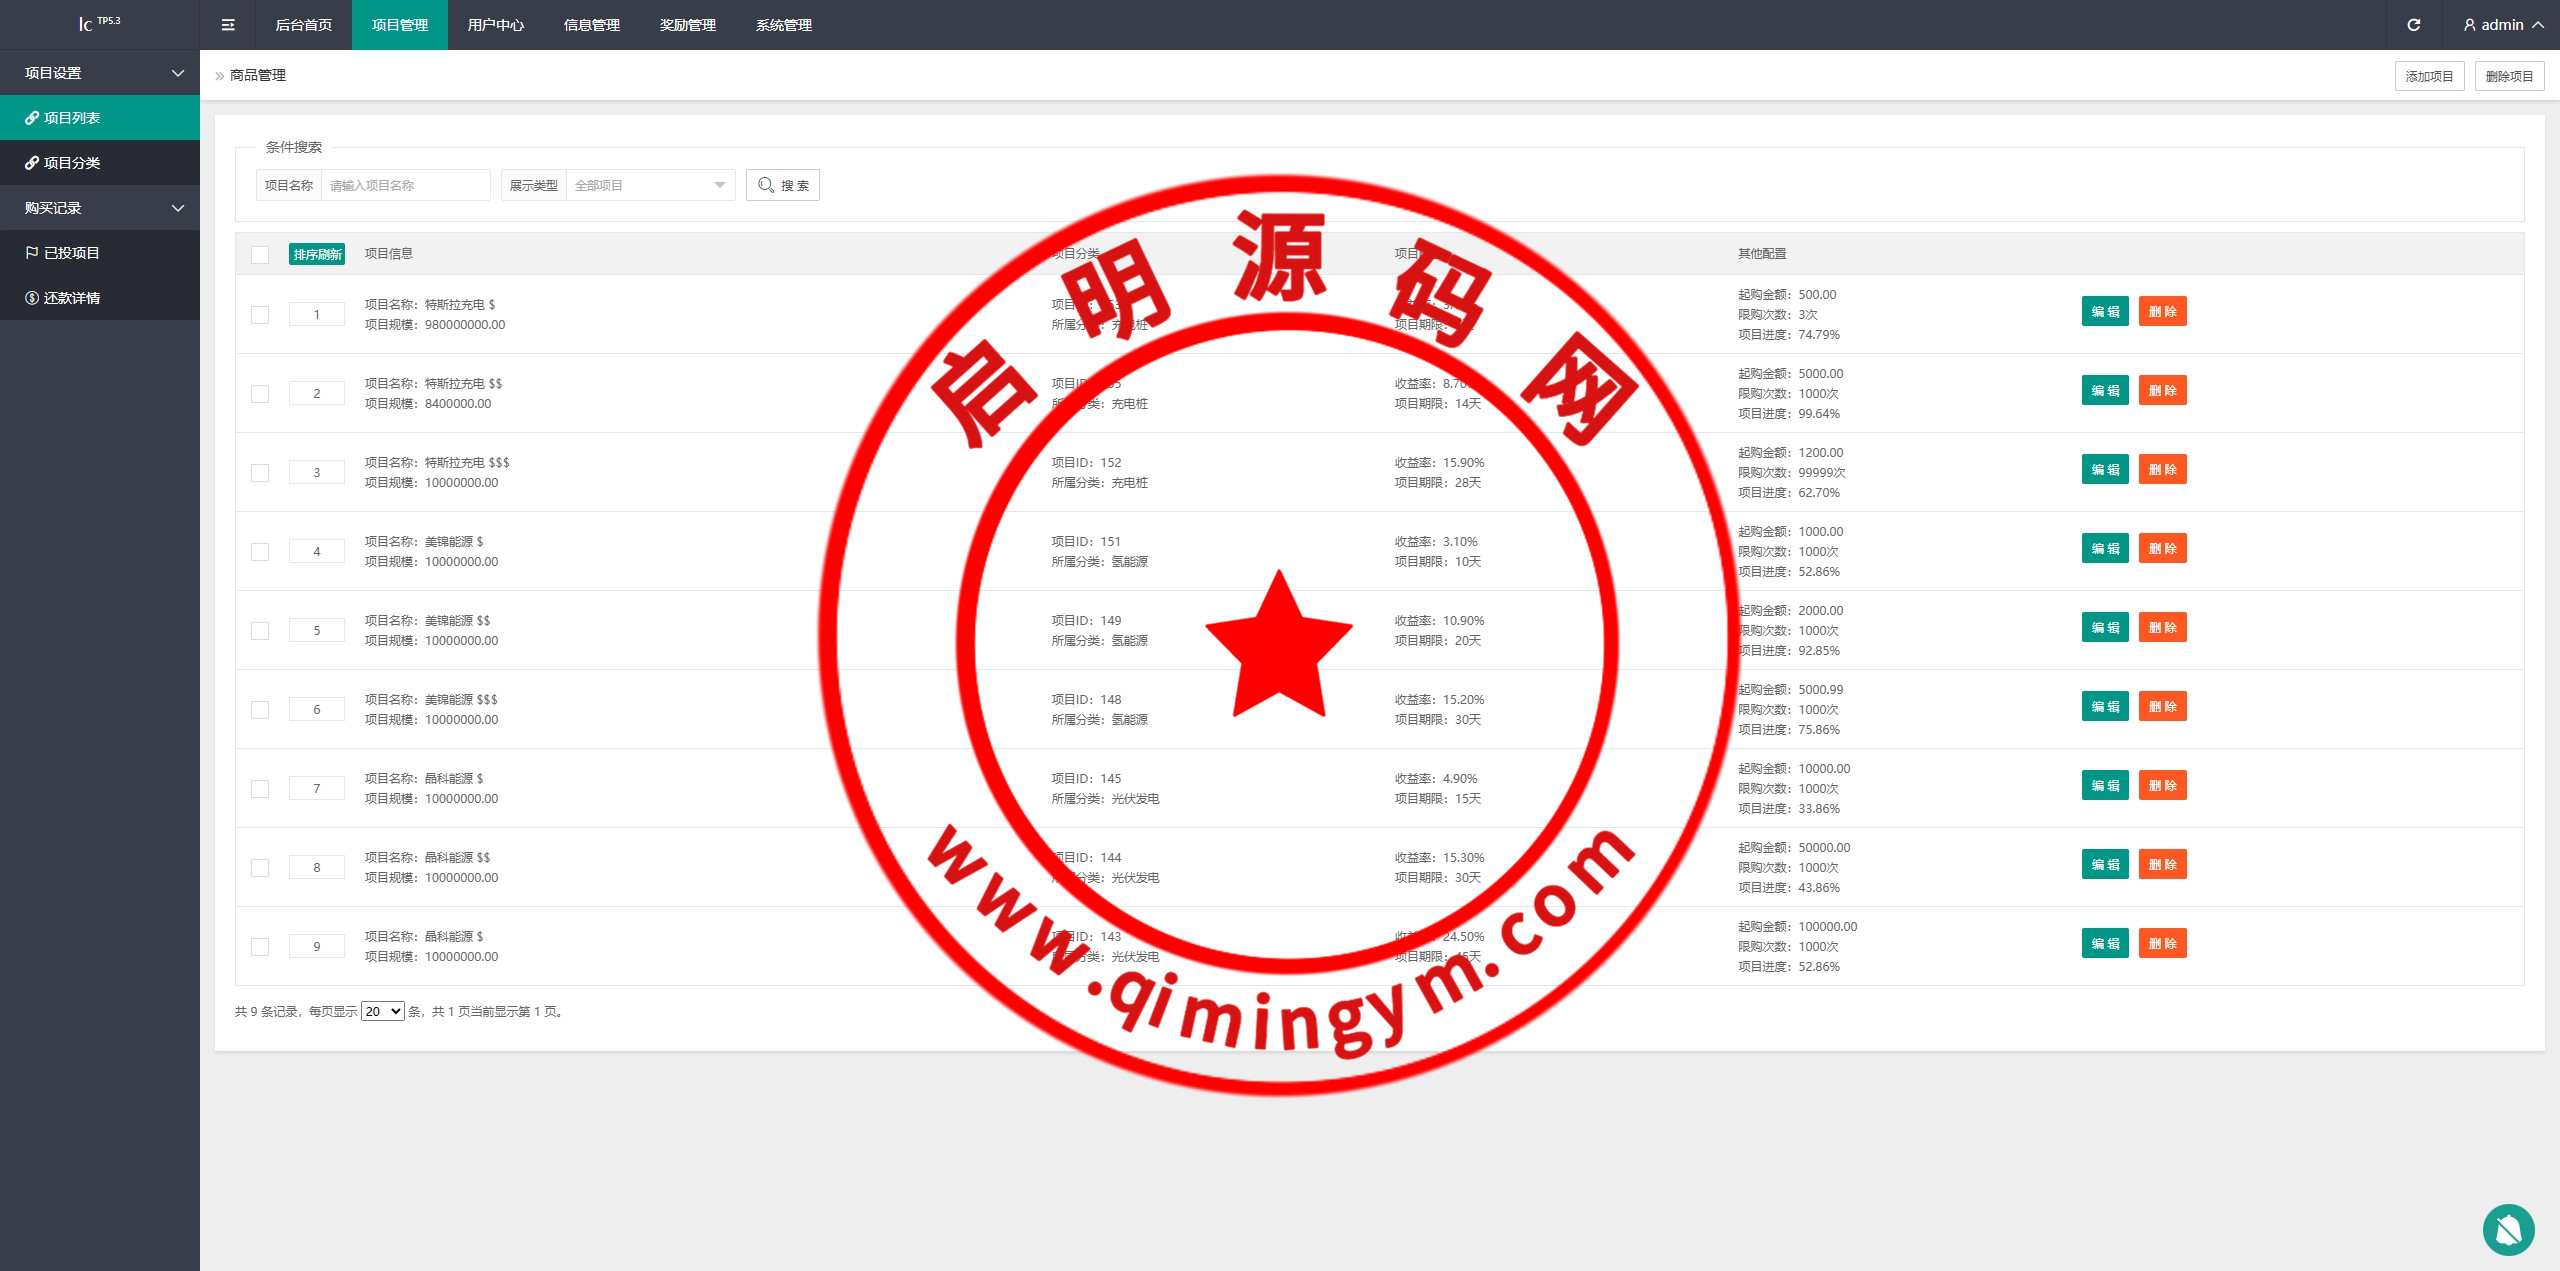
Task: Toggle the sidebar collapse hamburger icon
Action: click(x=228, y=25)
